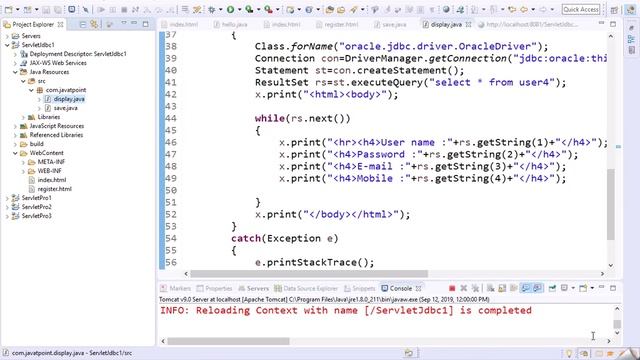Toggle Show Console on standard output change
640x360 pixels.
526,288
